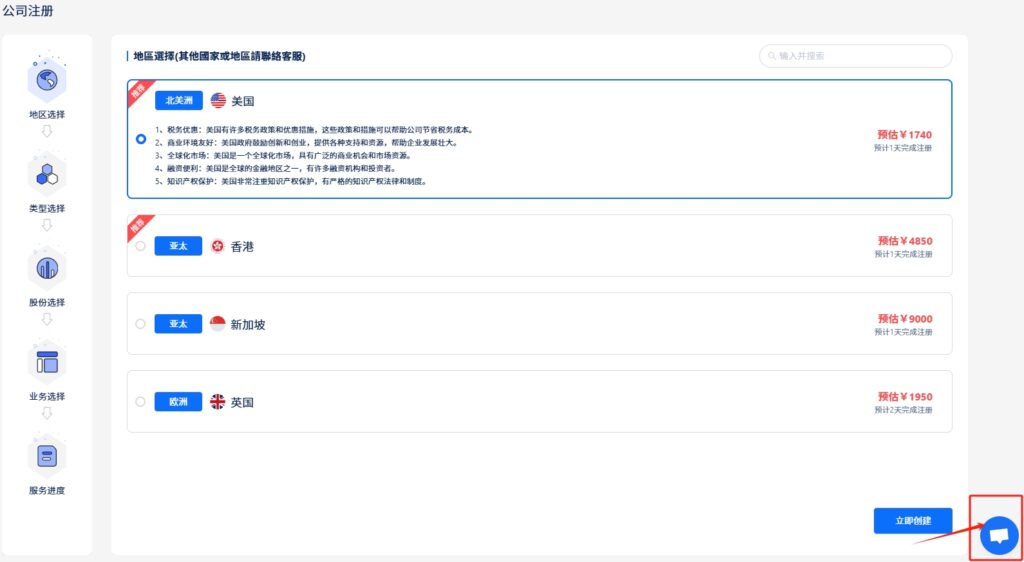
Task: Select the 美国 radio button
Action: (141, 139)
